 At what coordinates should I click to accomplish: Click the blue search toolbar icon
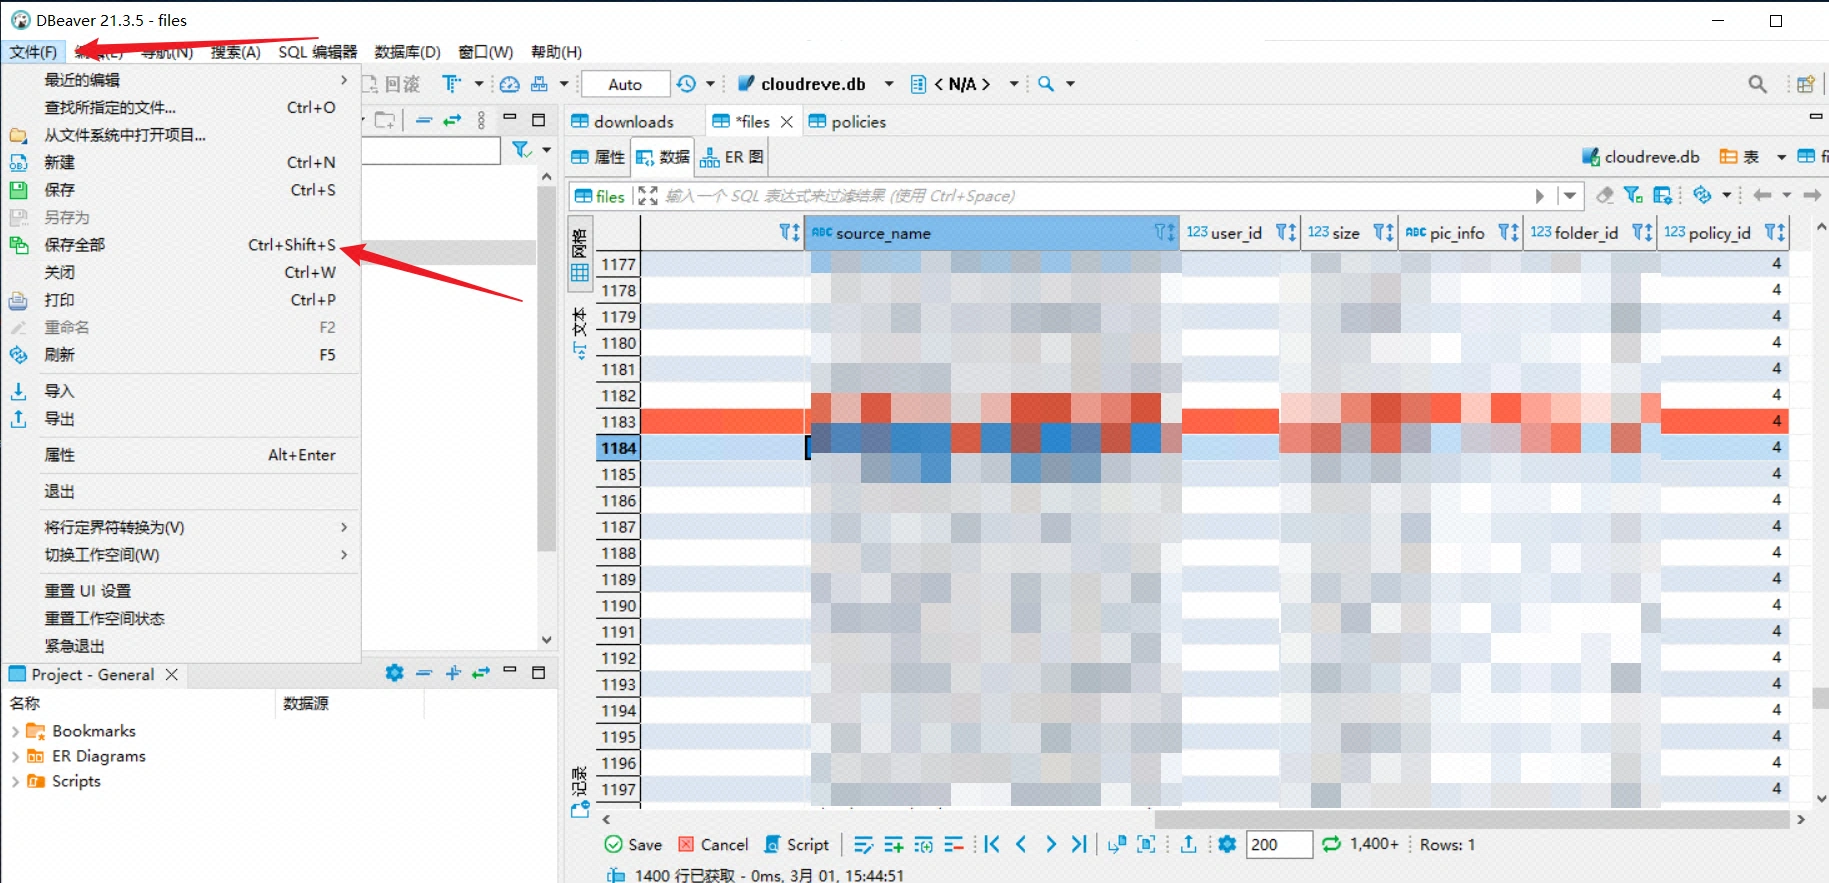1046,84
